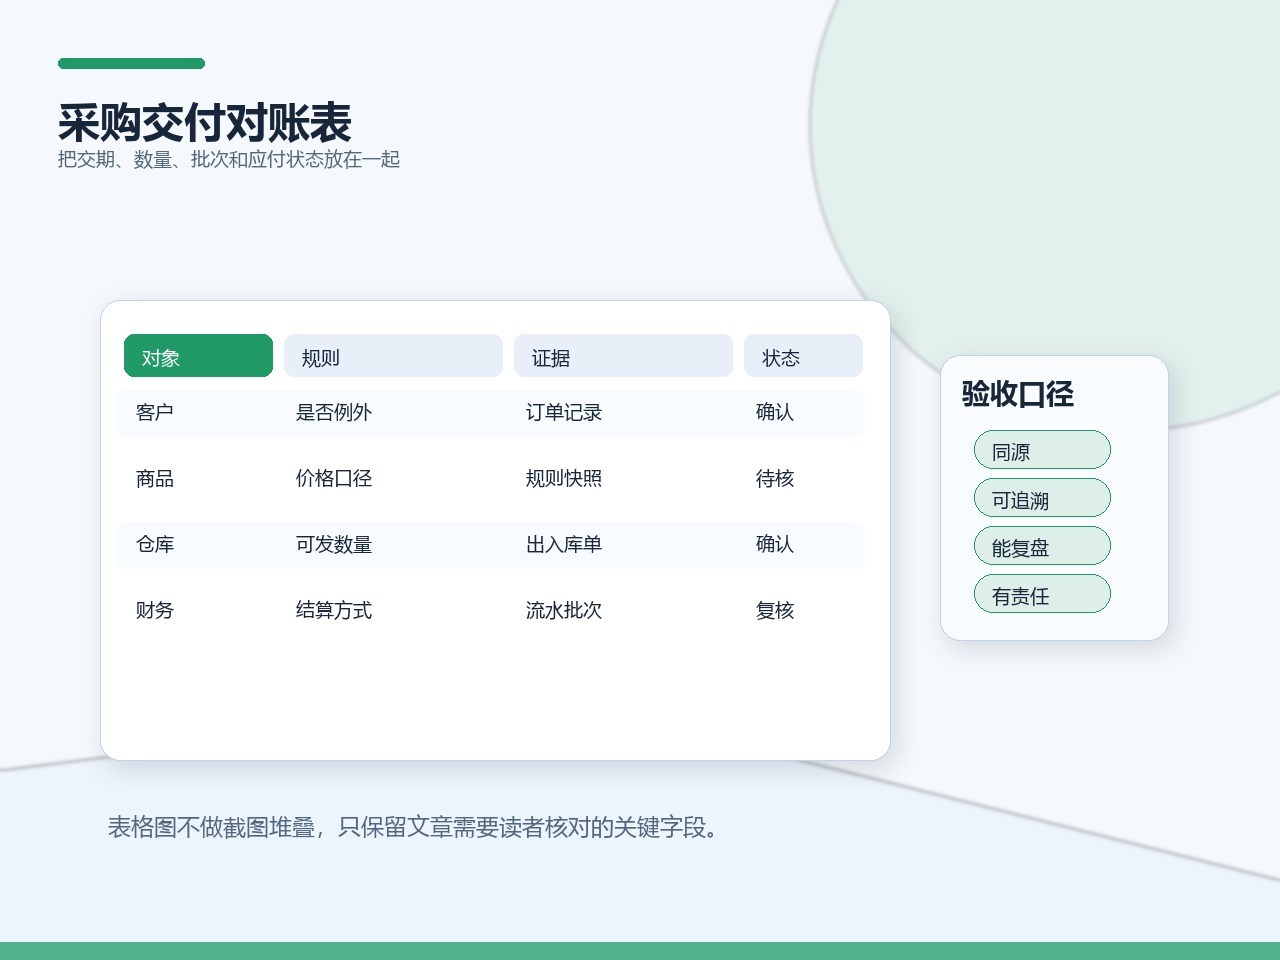Click the 可追溯 tag

pos(1042,498)
